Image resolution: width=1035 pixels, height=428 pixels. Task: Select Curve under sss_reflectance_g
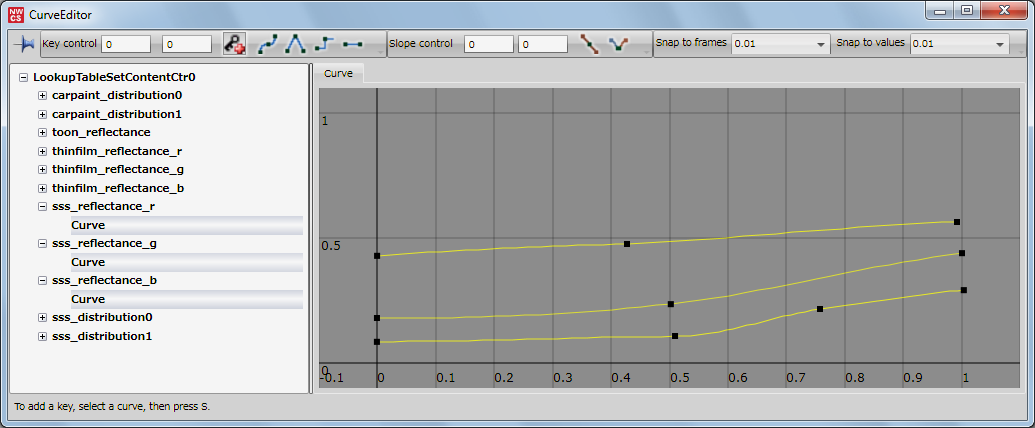click(x=88, y=262)
